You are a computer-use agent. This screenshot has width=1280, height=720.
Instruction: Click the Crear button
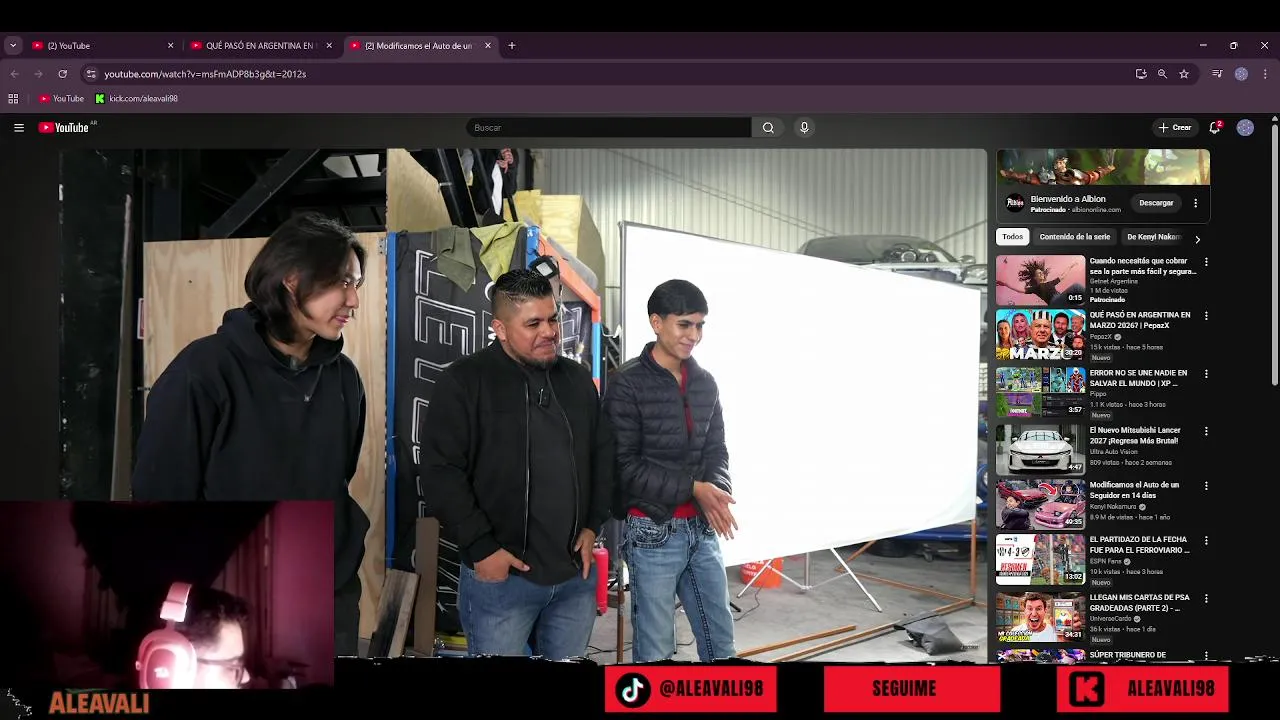tap(1174, 128)
